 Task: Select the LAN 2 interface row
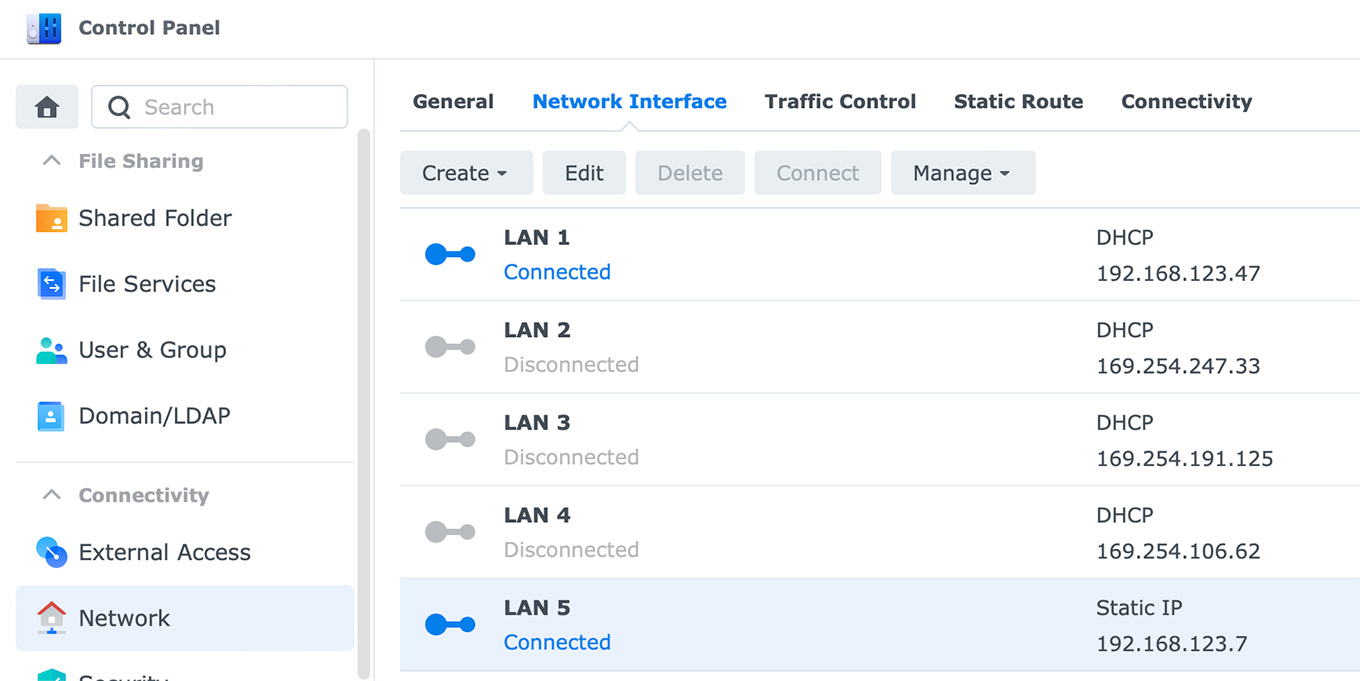click(800, 347)
